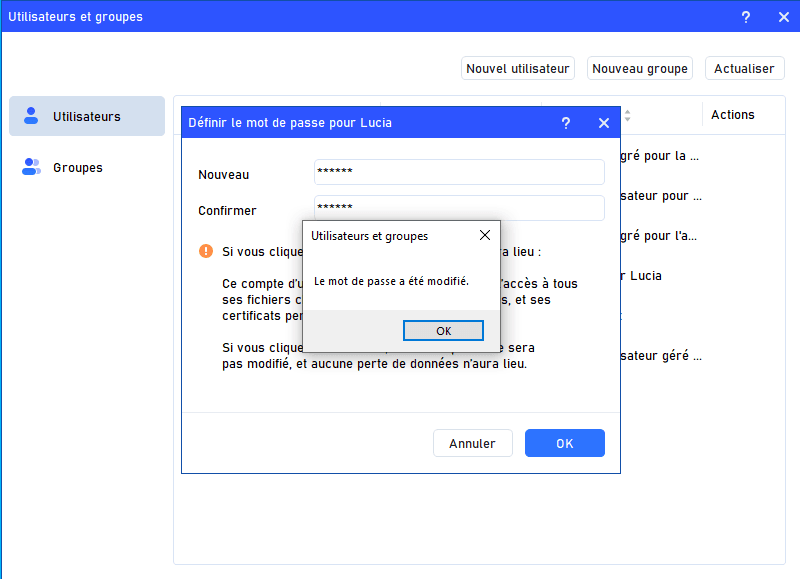Open help in the password dialog title bar

coord(566,123)
